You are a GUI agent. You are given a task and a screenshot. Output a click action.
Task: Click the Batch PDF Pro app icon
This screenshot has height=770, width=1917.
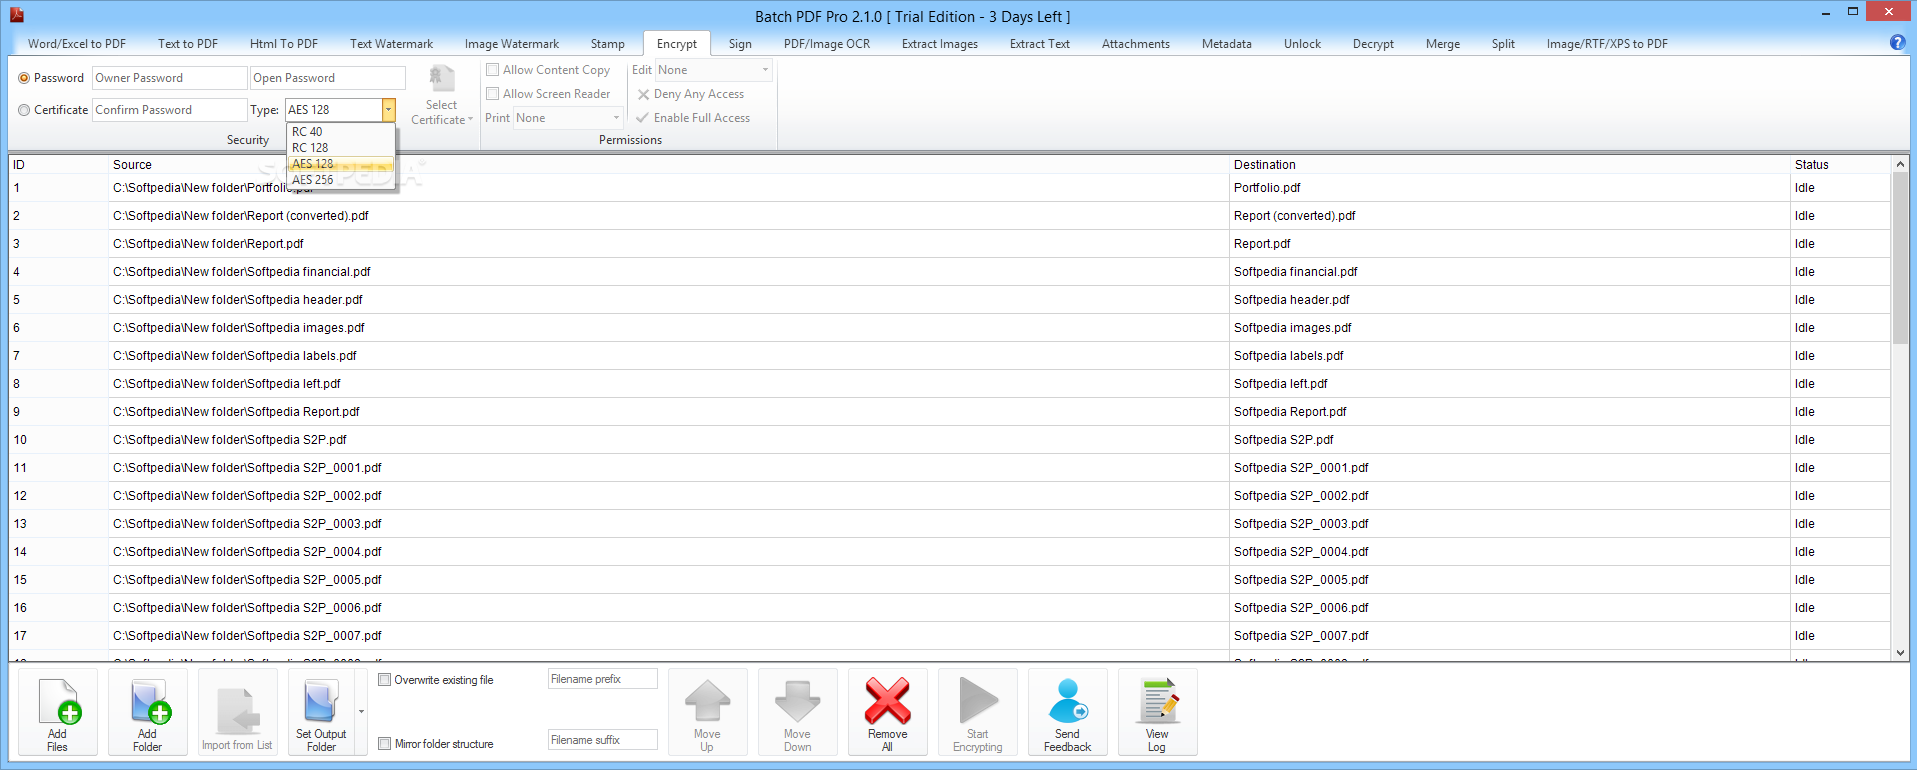pyautogui.click(x=17, y=15)
